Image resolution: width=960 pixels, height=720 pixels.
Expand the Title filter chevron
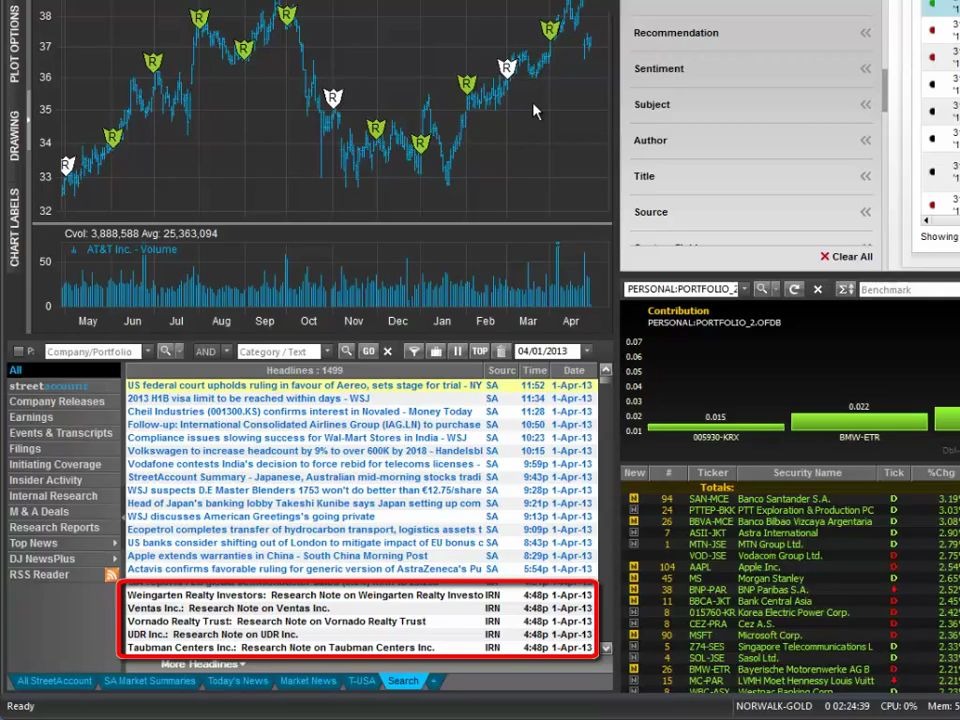pyautogui.click(x=865, y=176)
